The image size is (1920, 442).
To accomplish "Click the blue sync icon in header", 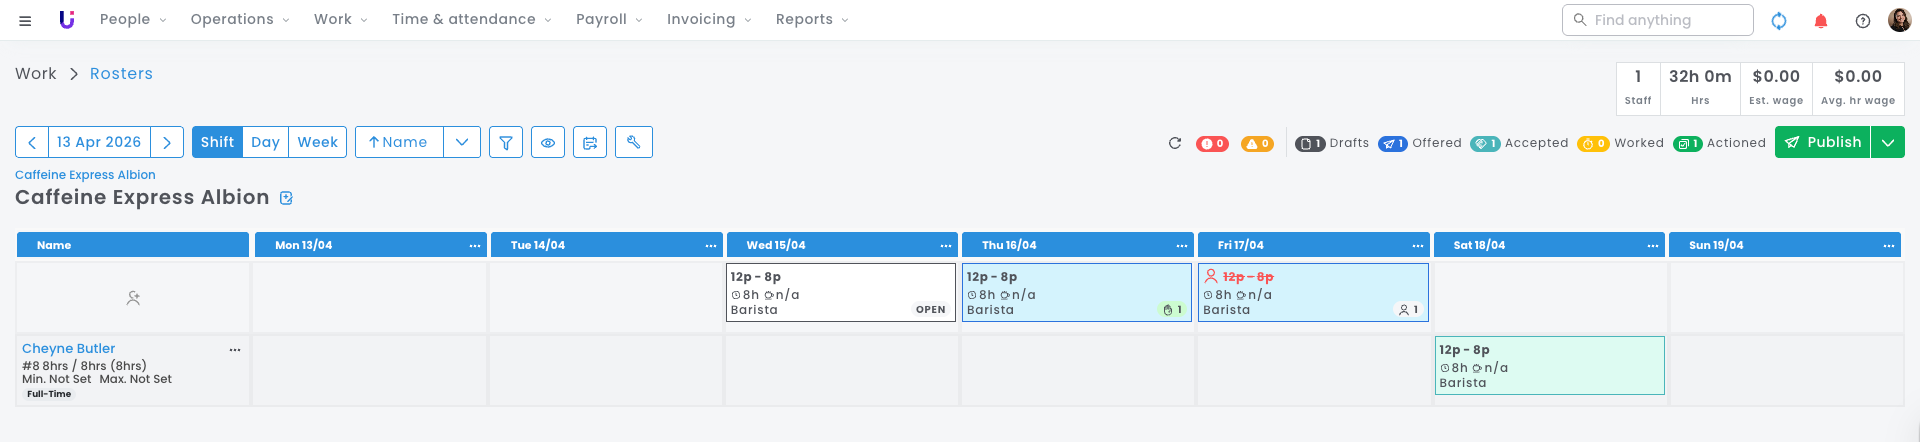I will tap(1779, 20).
